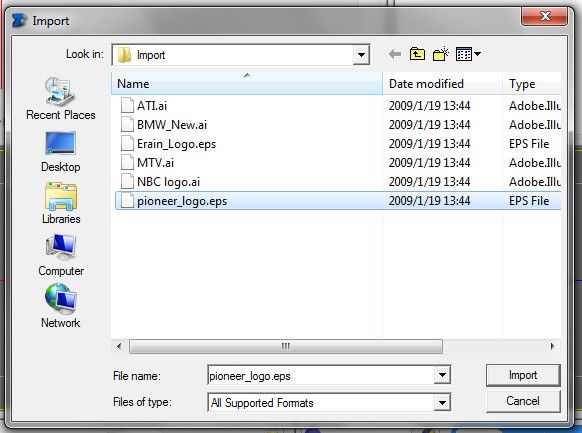Open the View Menu dropdown arrow
The image size is (582, 433).
coord(477,54)
